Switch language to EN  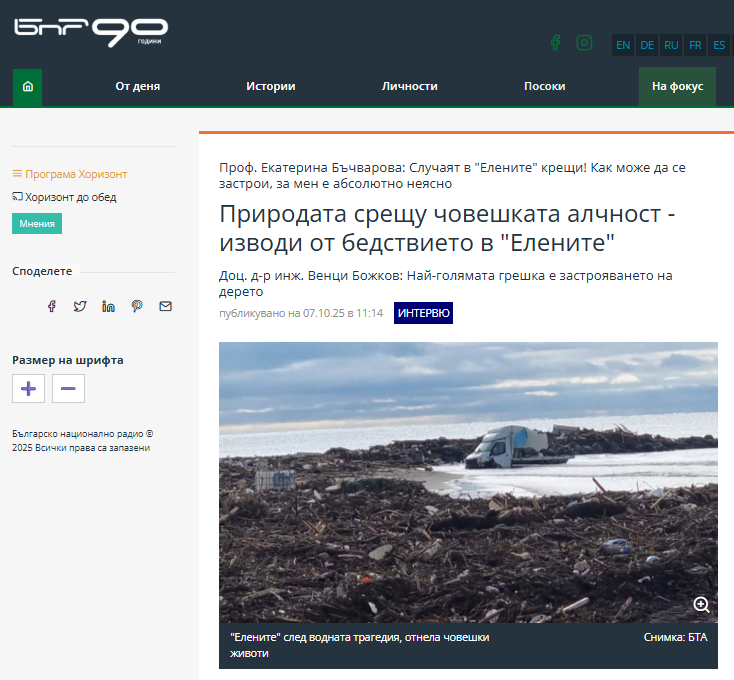[623, 45]
